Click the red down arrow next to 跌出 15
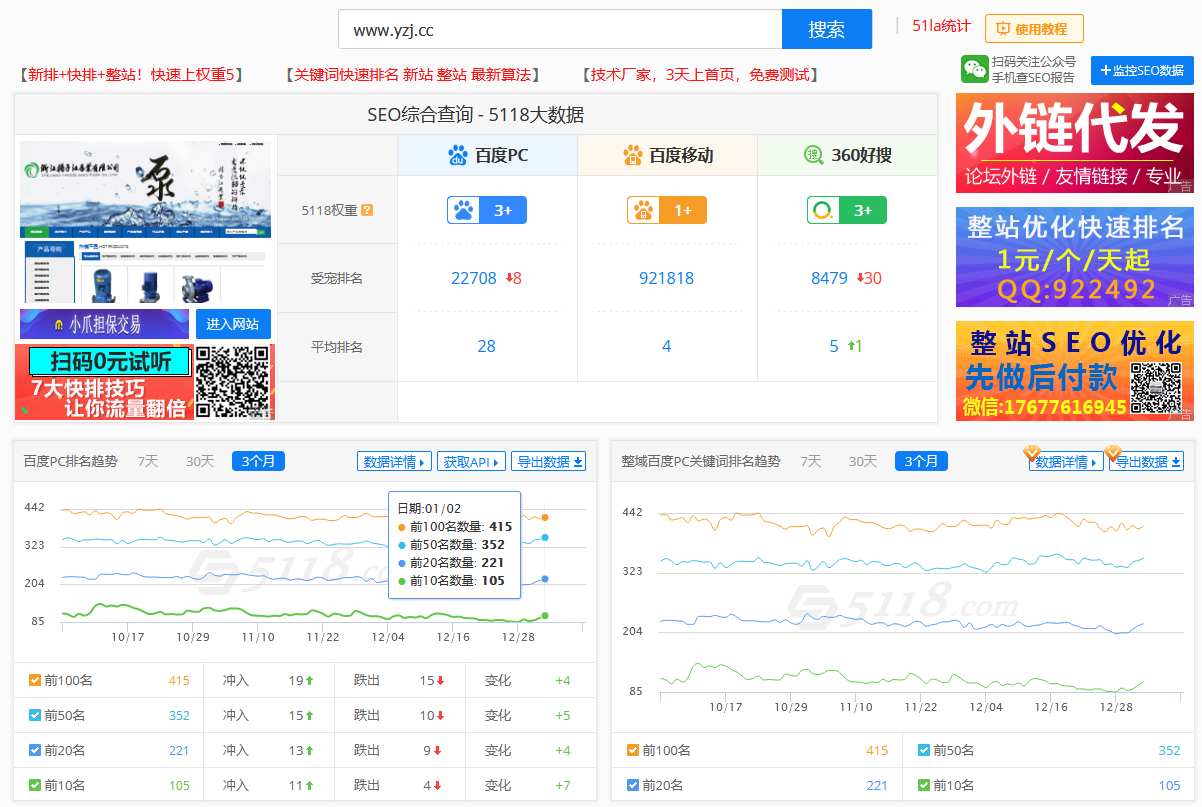 [x=440, y=681]
